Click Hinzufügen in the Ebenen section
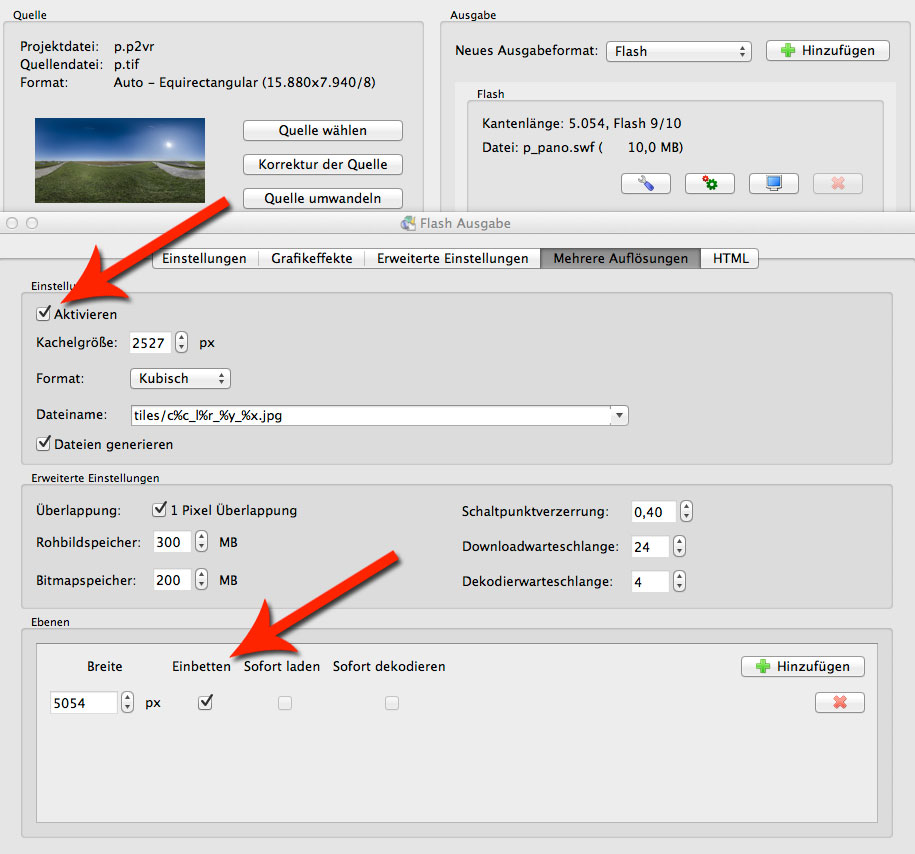The image size is (915, 854). [x=802, y=667]
